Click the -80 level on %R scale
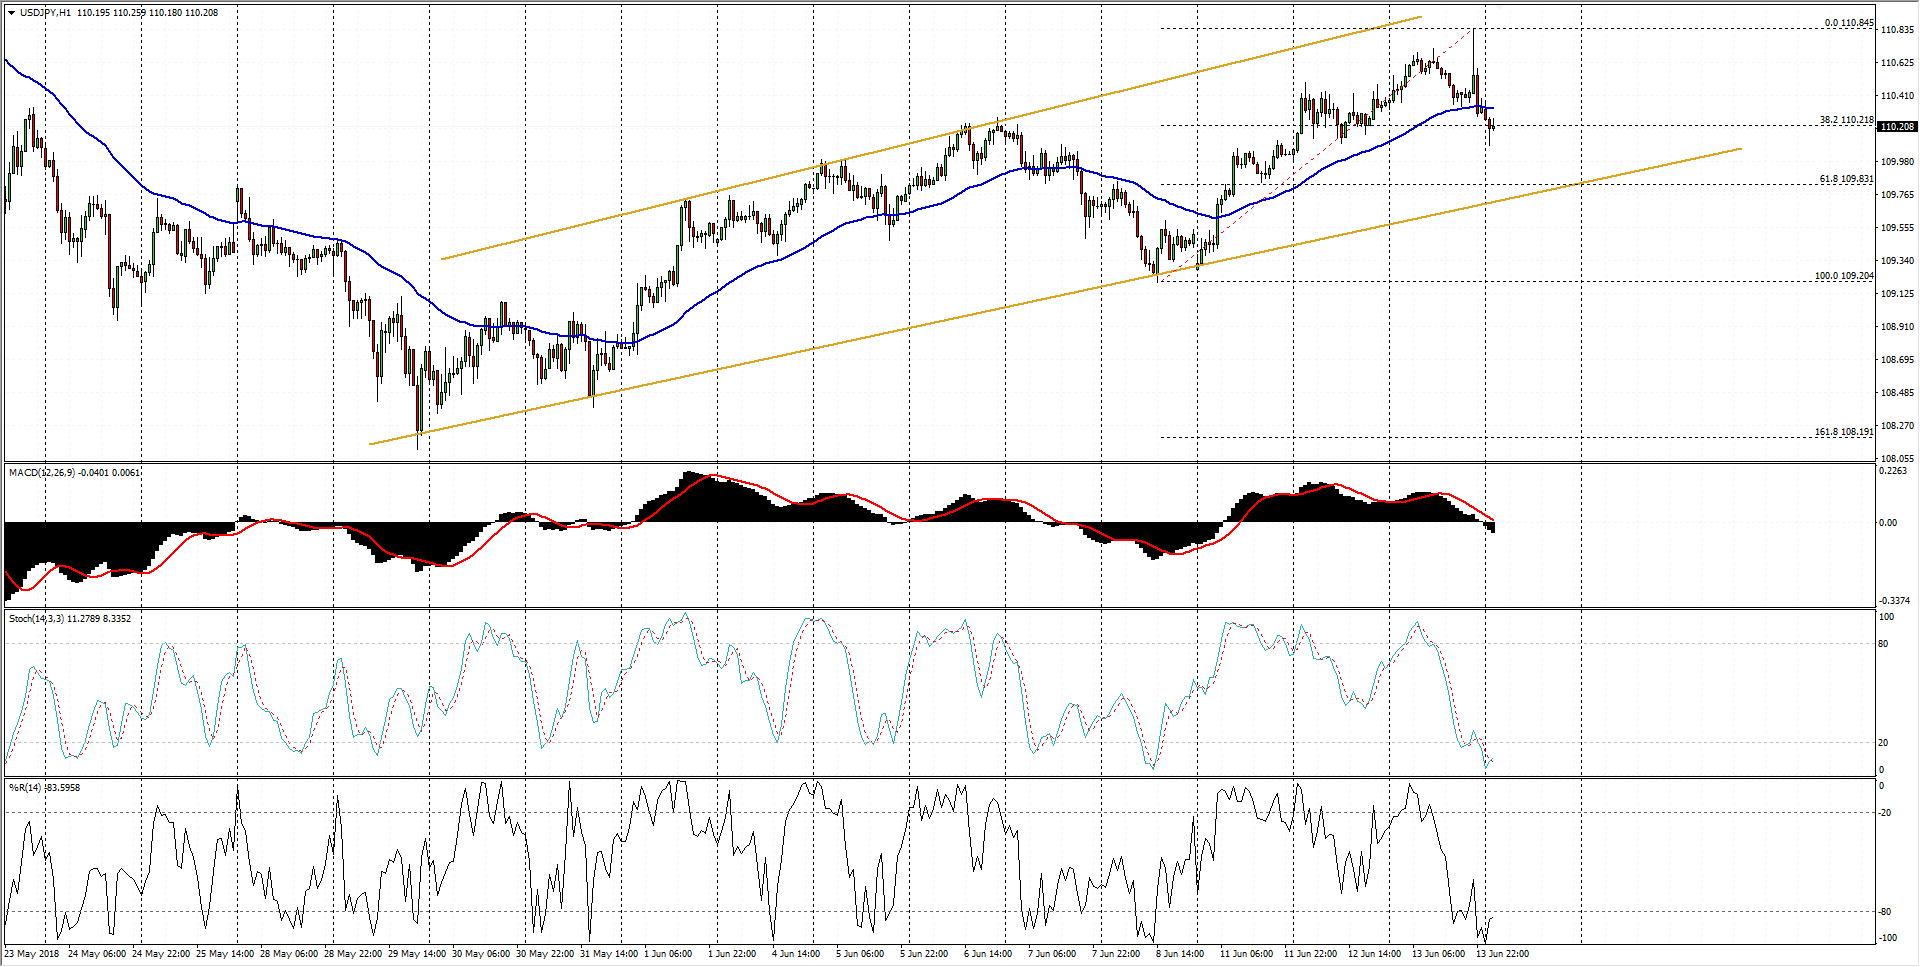This screenshot has height=967, width=1920. coord(1886,911)
